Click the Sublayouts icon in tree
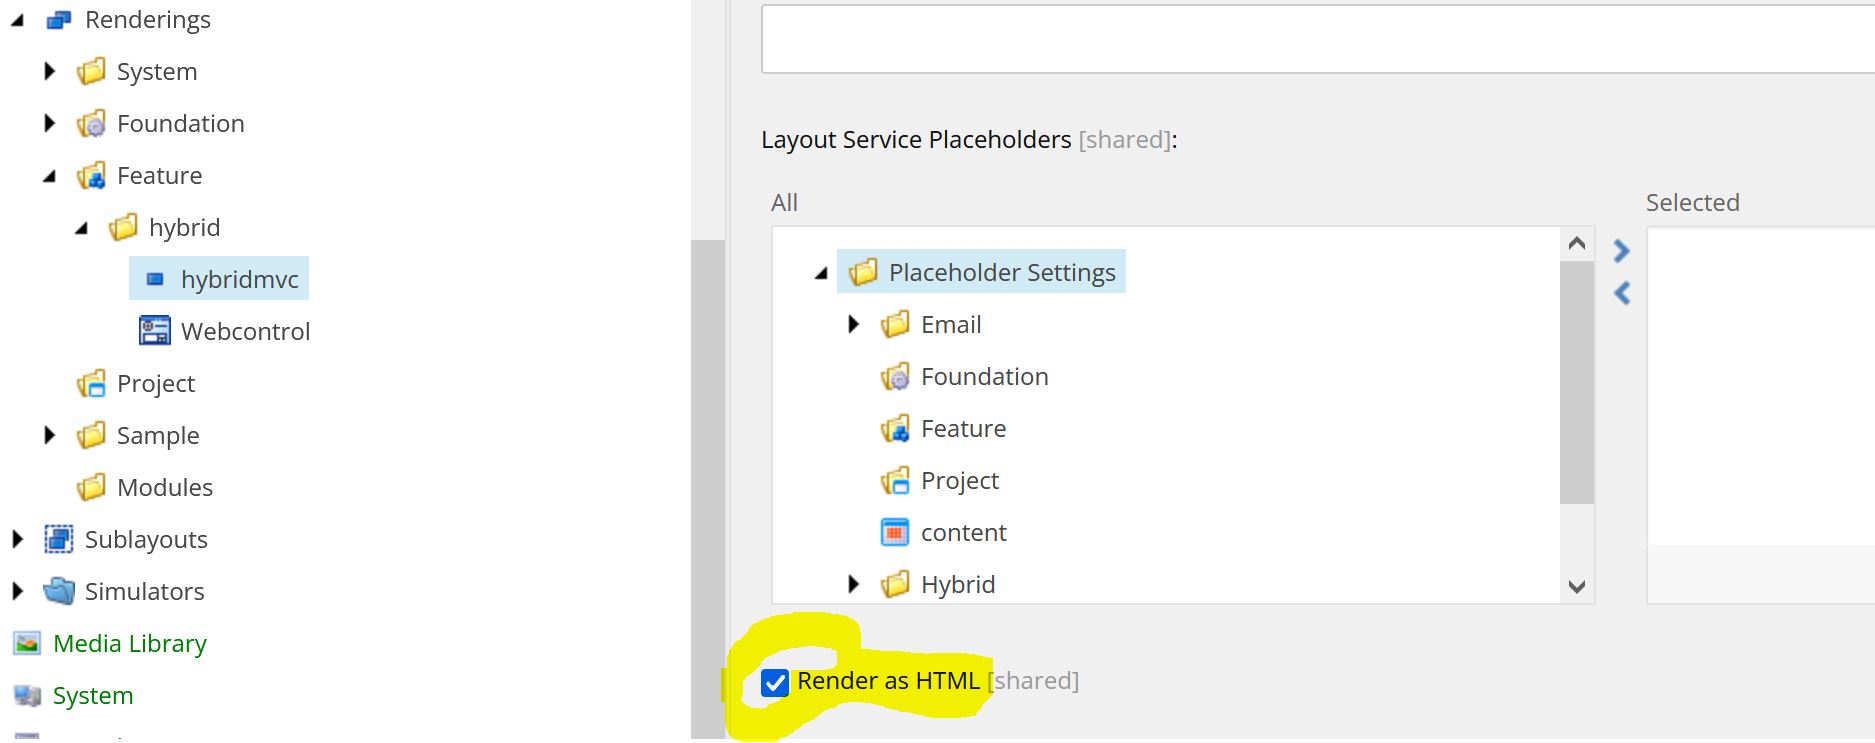This screenshot has height=743, width=1875. (59, 539)
